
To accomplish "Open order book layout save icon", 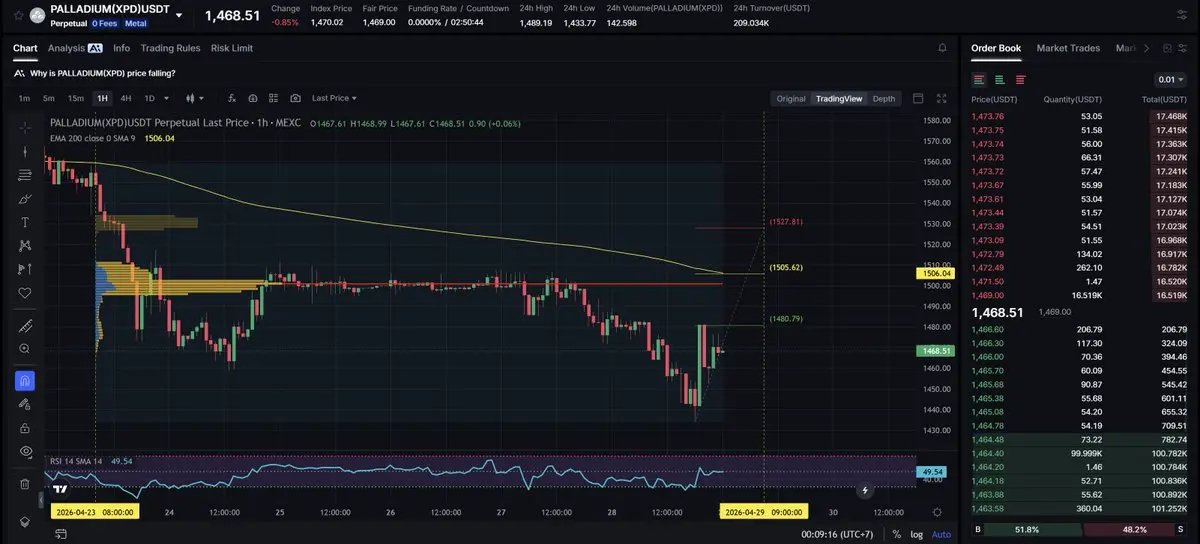I will 1165,48.
